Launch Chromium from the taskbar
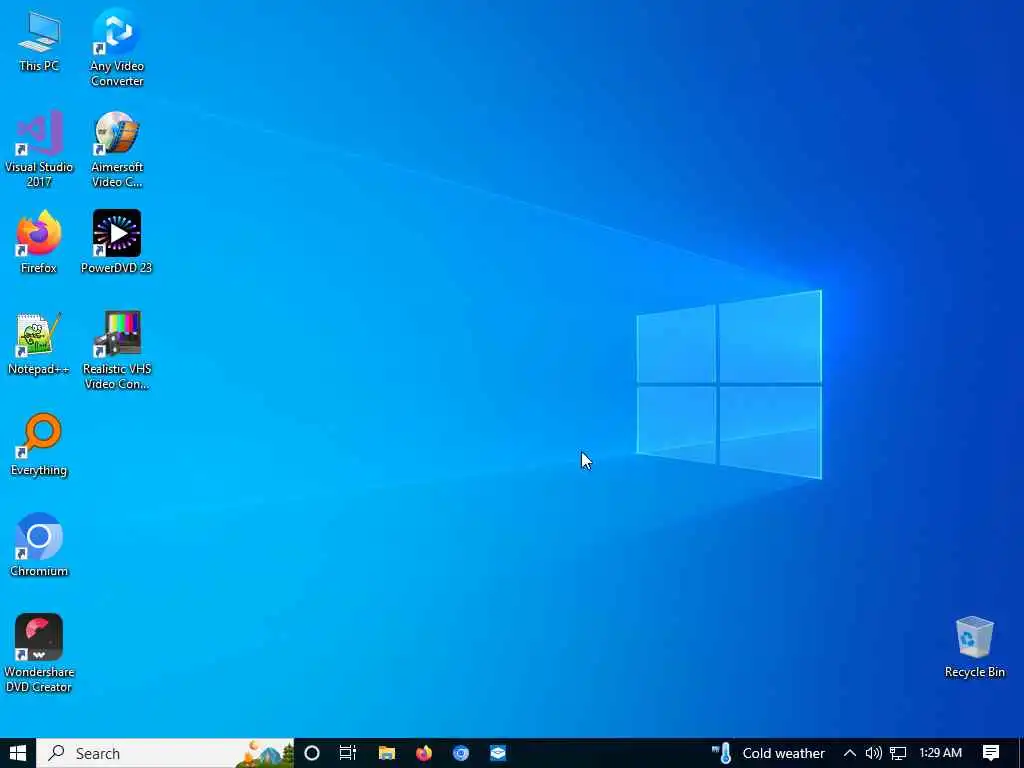1024x768 pixels. click(x=461, y=753)
